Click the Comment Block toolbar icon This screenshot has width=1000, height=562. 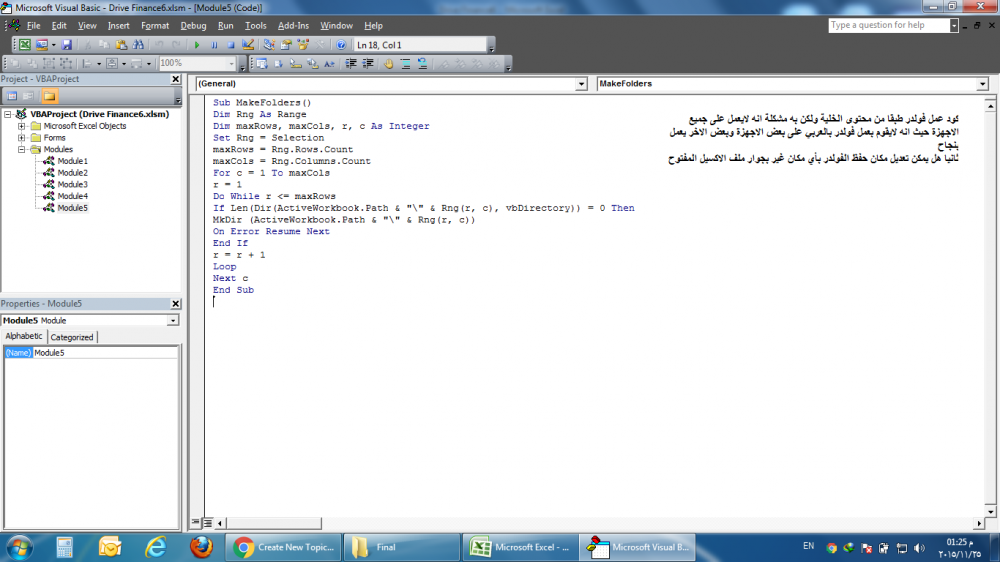pyautogui.click(x=406, y=64)
